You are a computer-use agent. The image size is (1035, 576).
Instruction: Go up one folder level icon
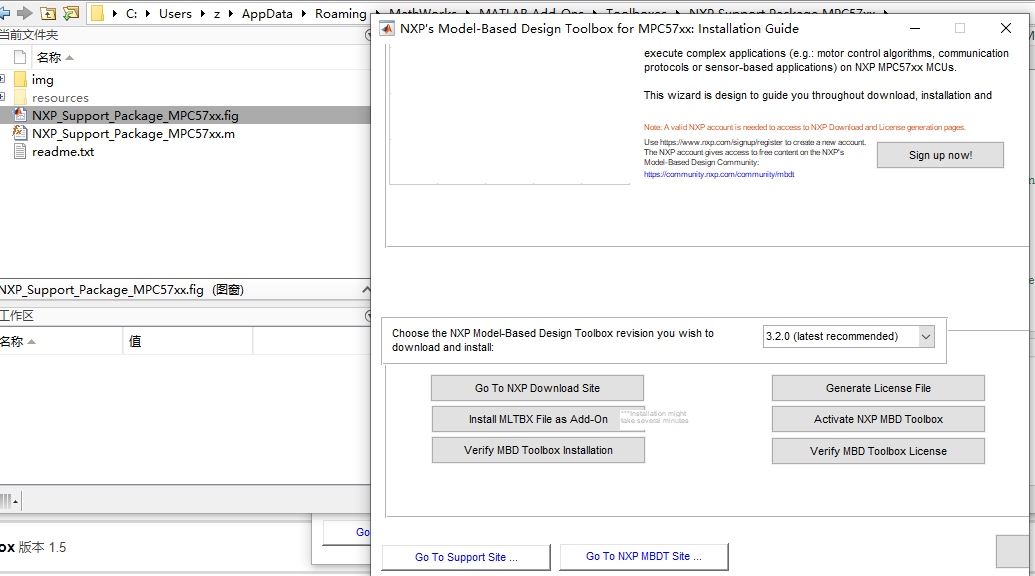click(48, 13)
